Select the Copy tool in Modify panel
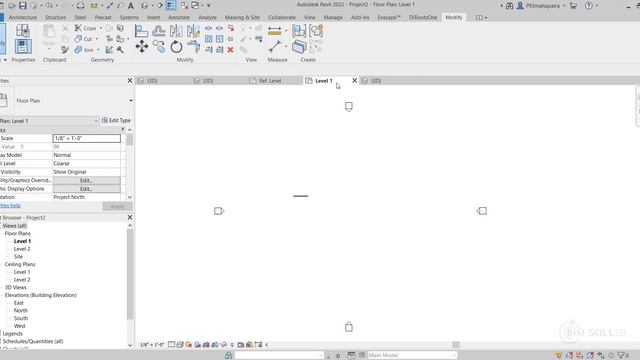The image size is (640, 360). [x=159, y=47]
